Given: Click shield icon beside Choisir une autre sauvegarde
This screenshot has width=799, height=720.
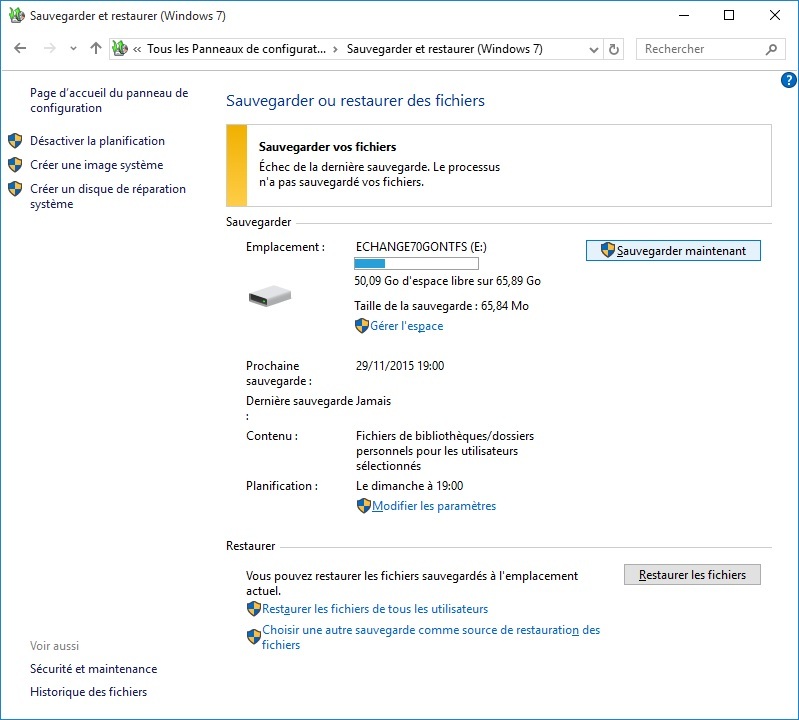Looking at the screenshot, I should point(254,636).
